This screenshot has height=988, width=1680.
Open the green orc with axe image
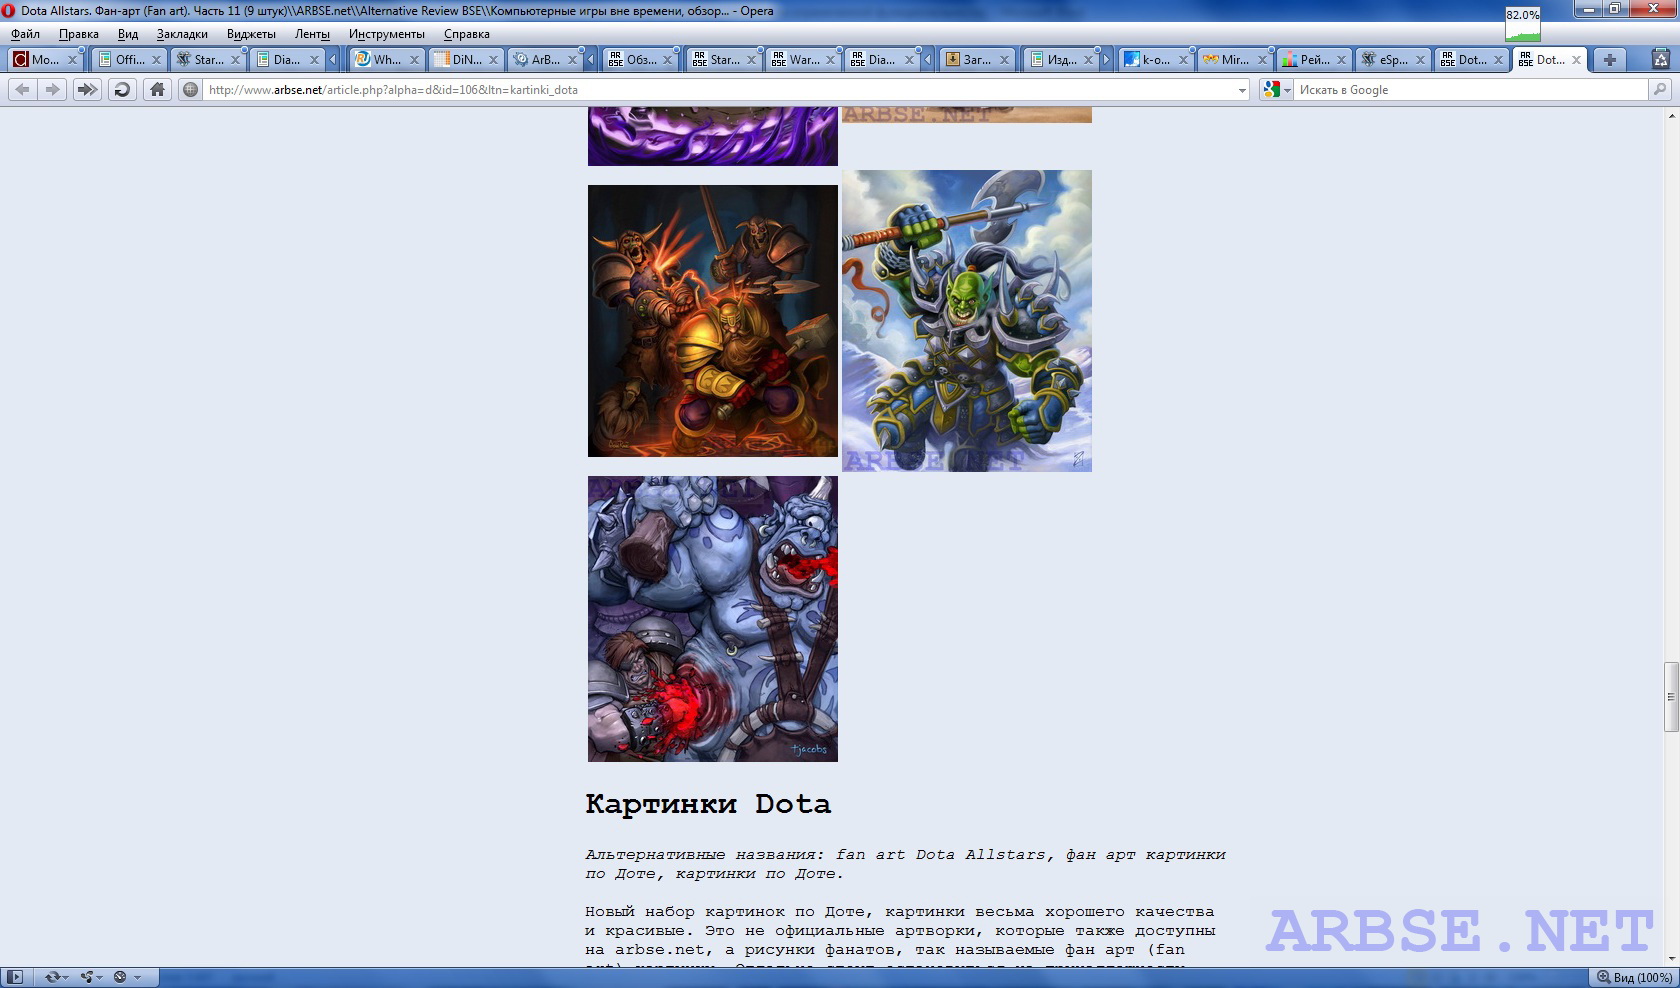click(967, 321)
